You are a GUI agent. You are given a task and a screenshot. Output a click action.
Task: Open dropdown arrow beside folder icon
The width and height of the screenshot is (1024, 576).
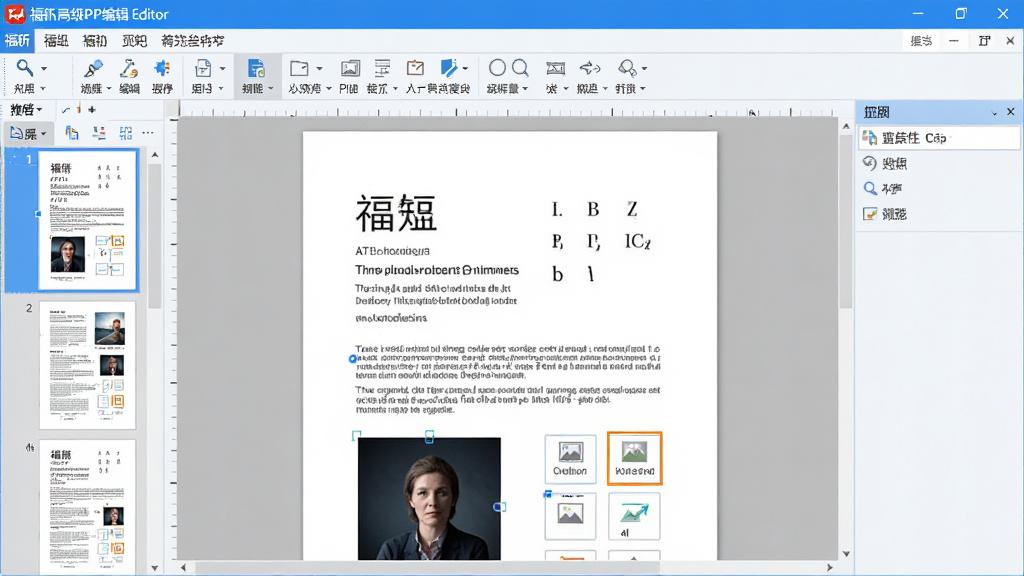(319, 69)
